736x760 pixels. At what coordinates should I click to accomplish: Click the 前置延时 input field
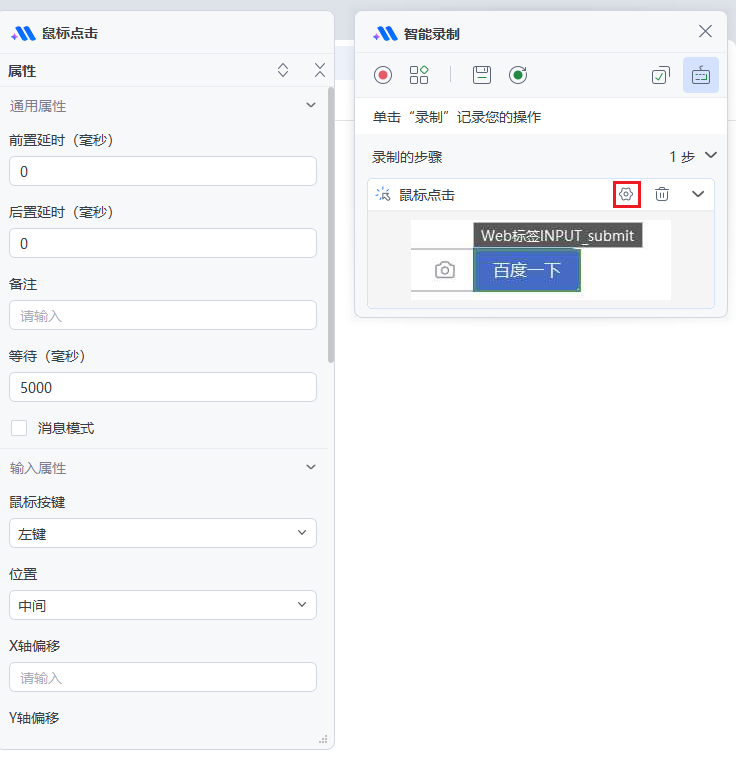click(x=162, y=172)
